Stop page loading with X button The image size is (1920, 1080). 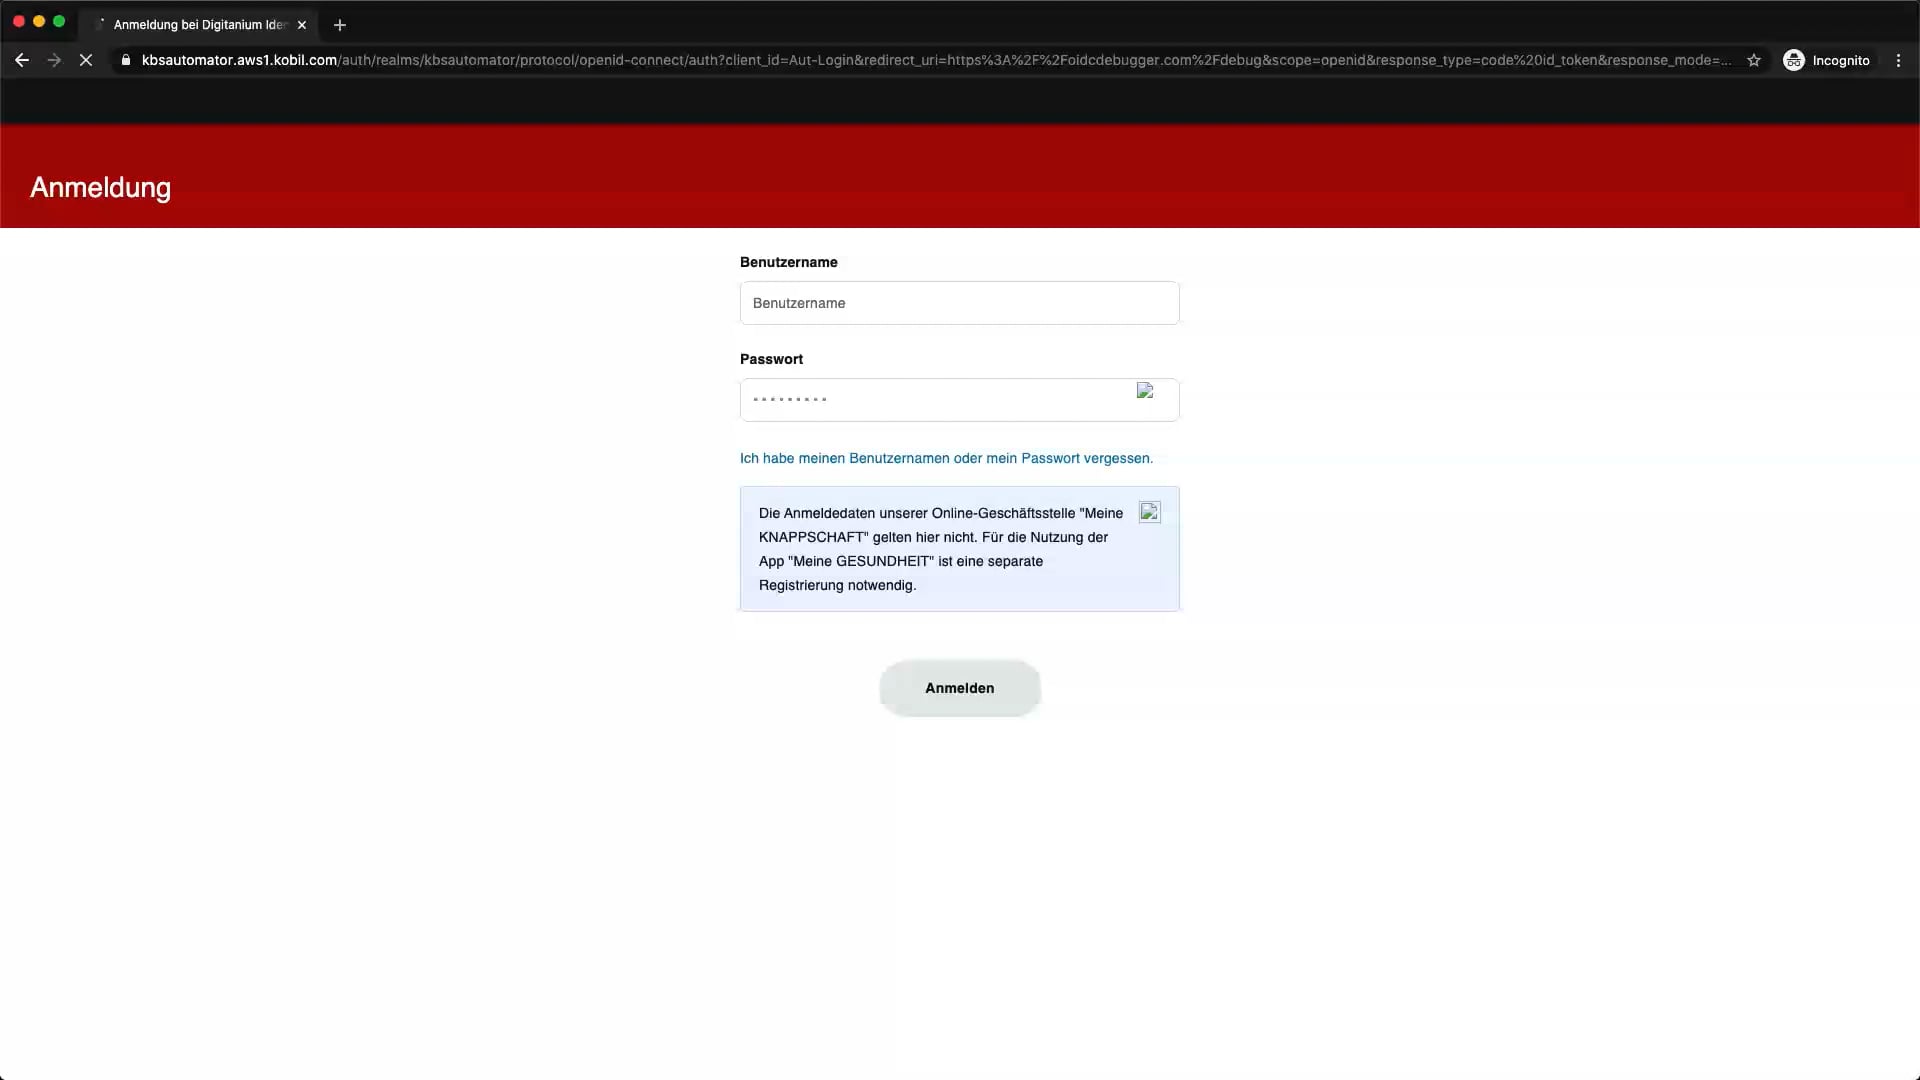pyautogui.click(x=86, y=60)
